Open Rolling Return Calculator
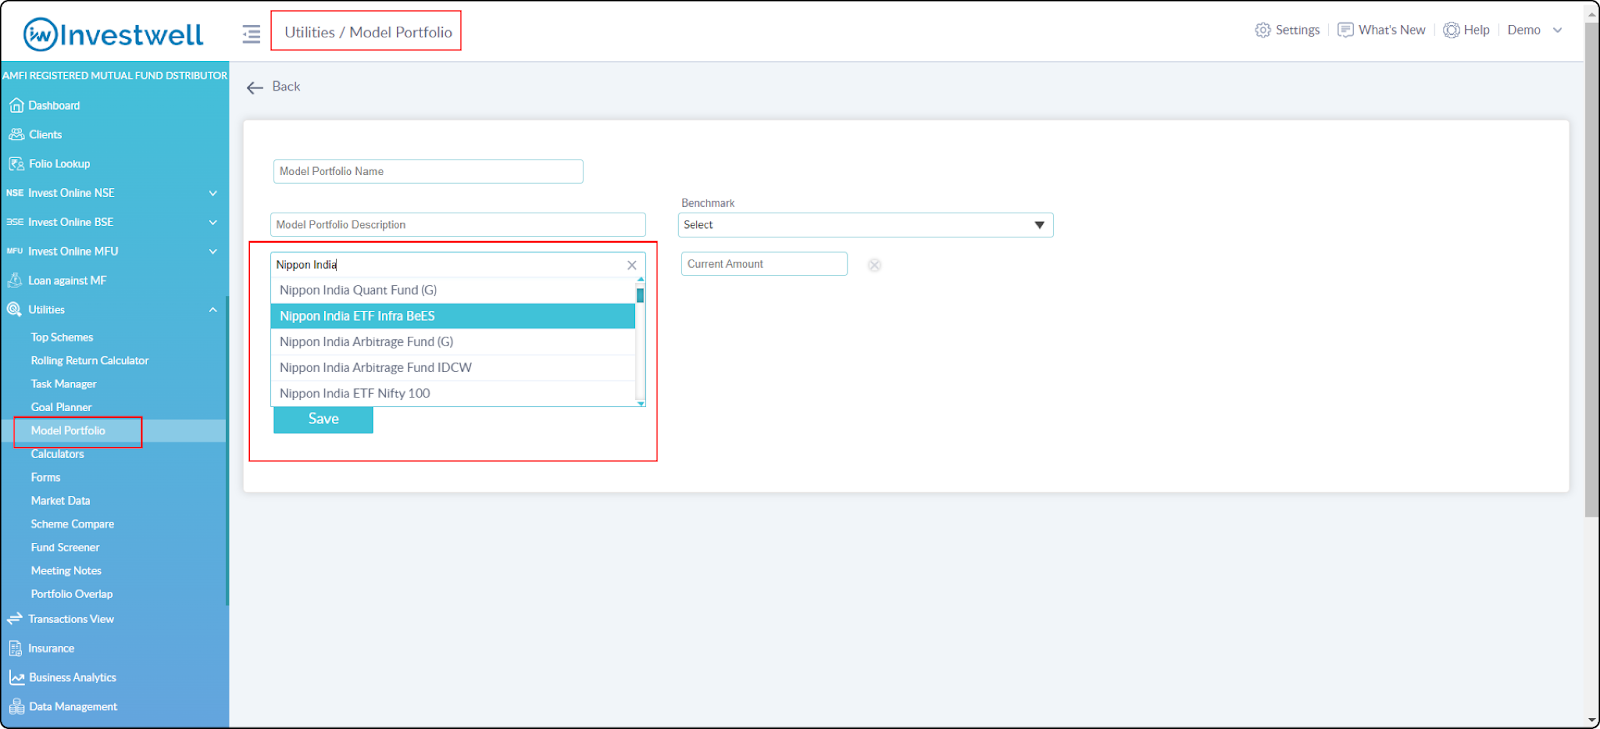 (90, 361)
